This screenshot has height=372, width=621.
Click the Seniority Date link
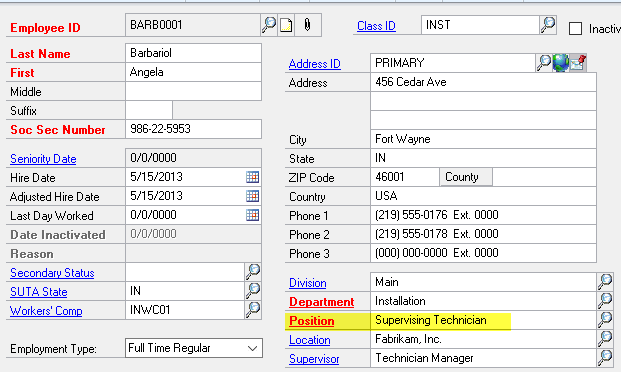click(43, 159)
